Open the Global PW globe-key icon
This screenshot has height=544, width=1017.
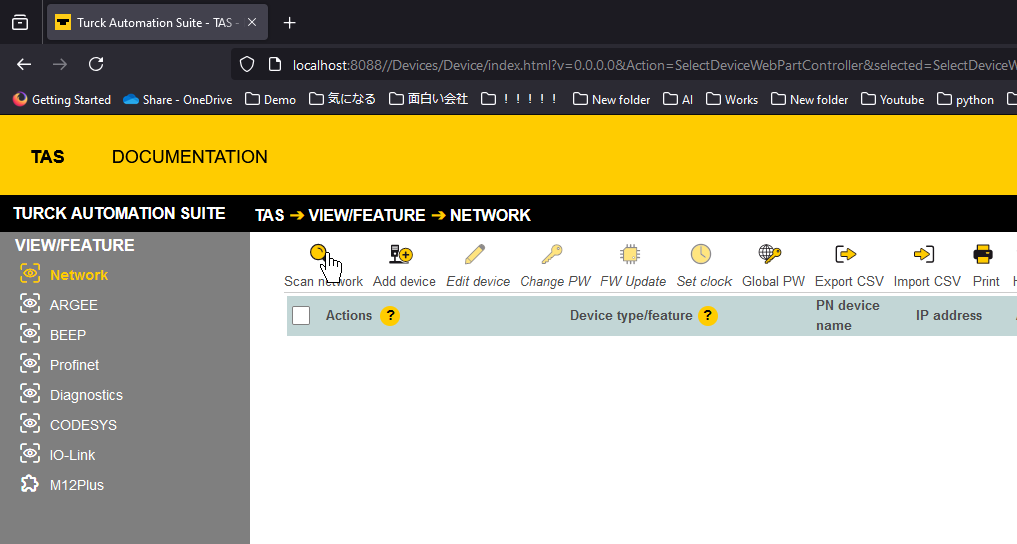tap(770, 254)
